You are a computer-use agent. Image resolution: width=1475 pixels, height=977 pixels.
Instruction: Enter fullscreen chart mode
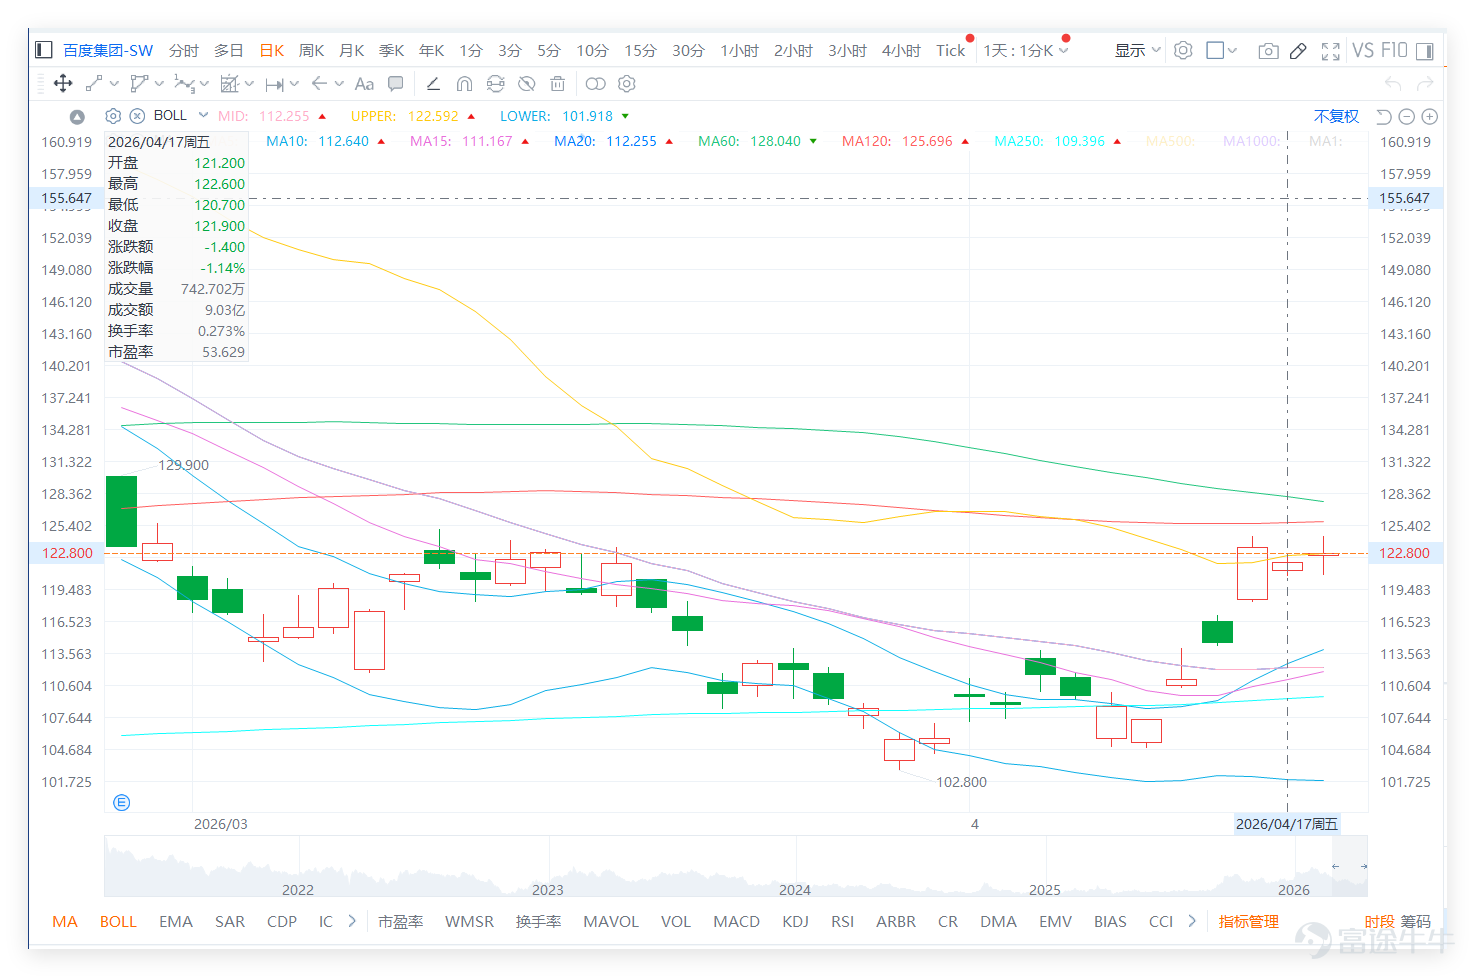pos(1330,51)
